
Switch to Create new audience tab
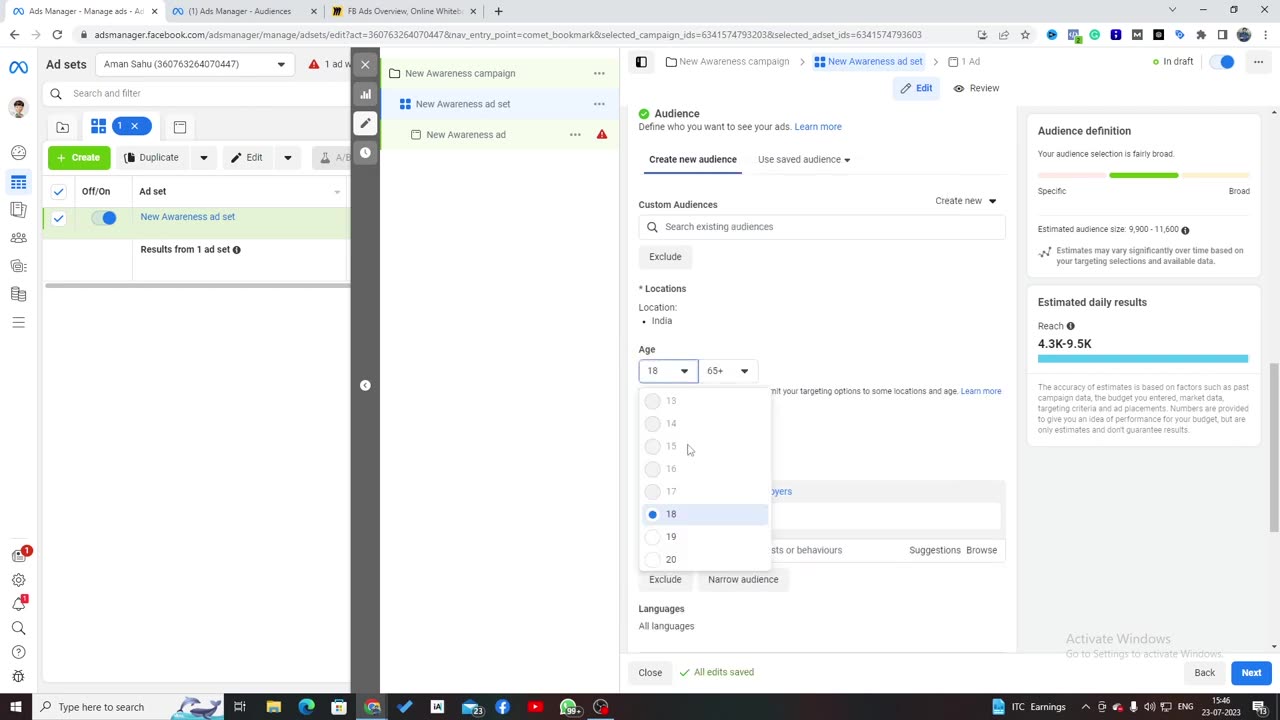693,159
